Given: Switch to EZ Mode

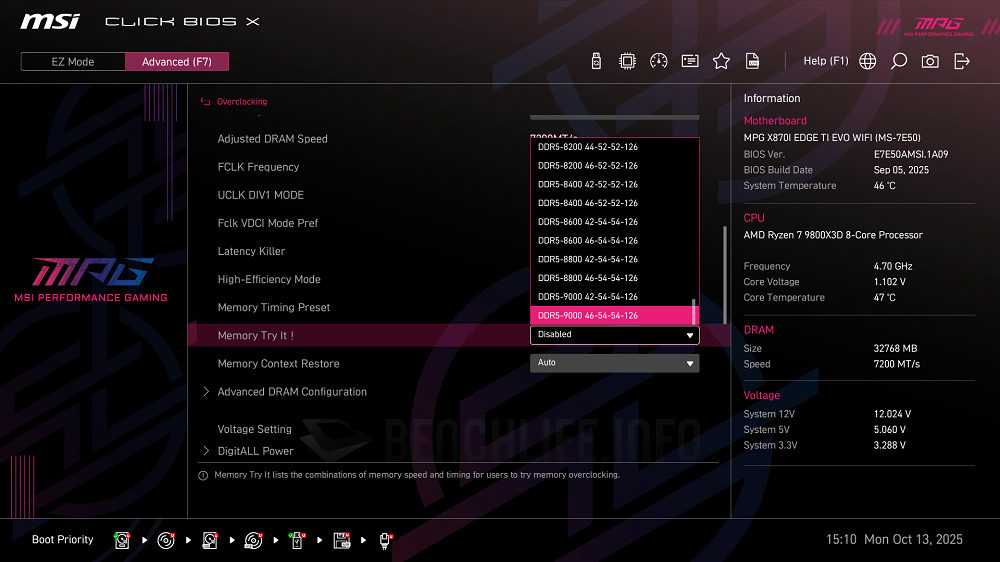Looking at the screenshot, I should coord(73,62).
